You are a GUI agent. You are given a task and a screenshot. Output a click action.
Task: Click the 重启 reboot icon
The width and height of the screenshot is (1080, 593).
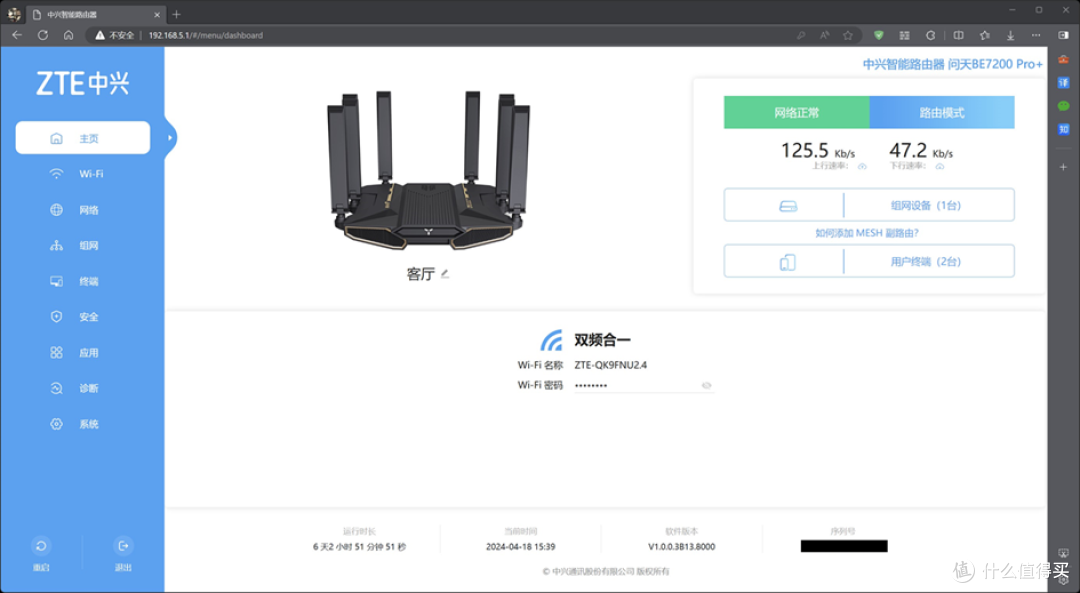(x=41, y=546)
